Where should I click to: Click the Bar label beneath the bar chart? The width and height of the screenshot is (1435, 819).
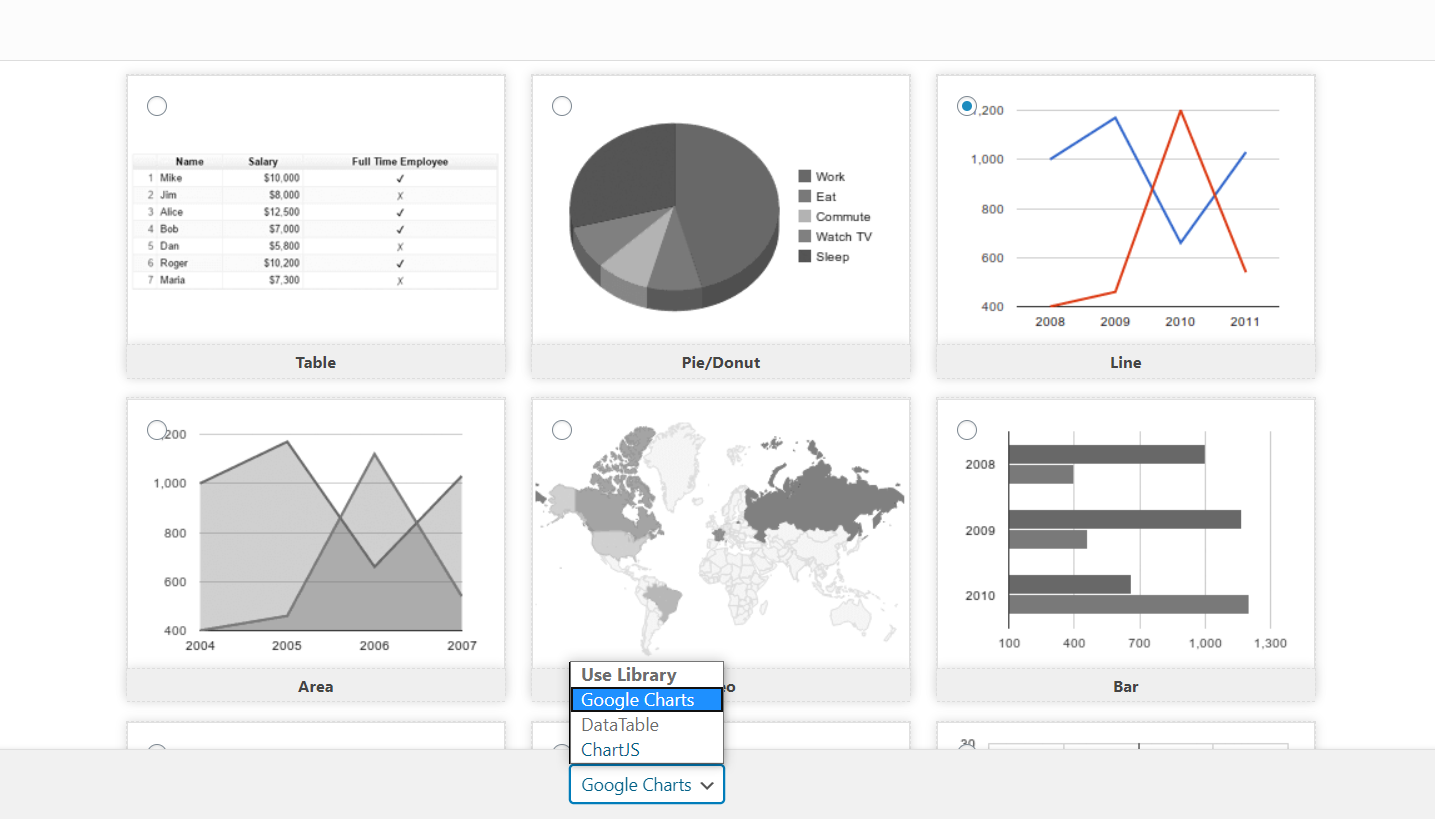coord(1125,686)
